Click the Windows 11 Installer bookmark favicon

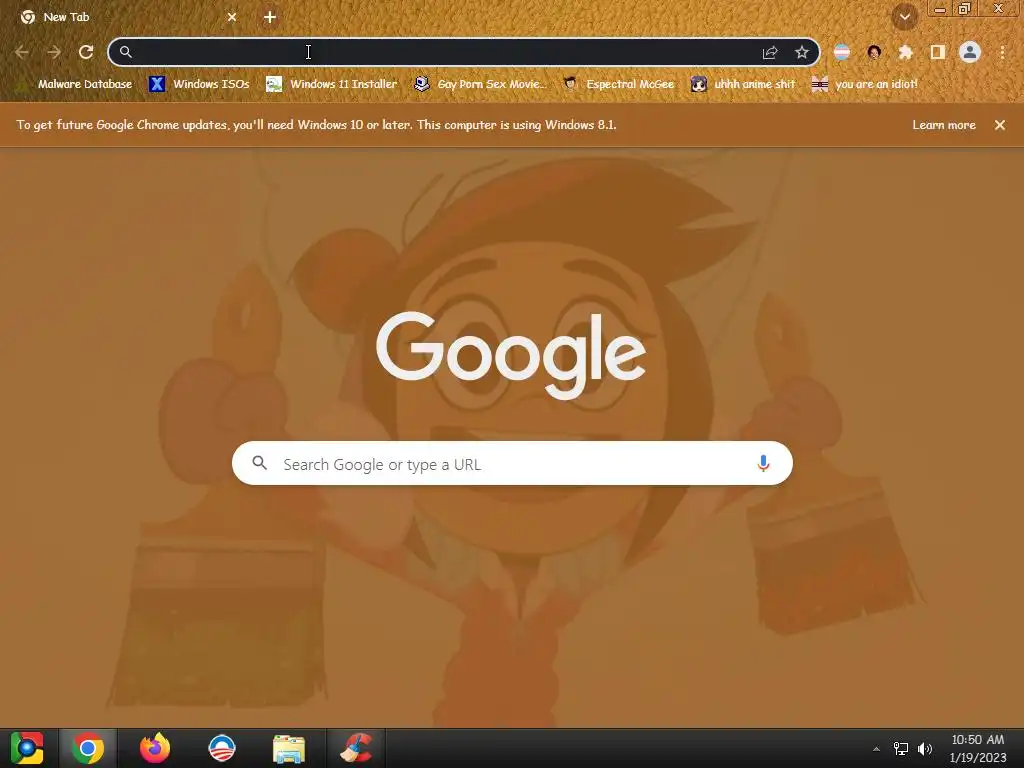tap(274, 84)
